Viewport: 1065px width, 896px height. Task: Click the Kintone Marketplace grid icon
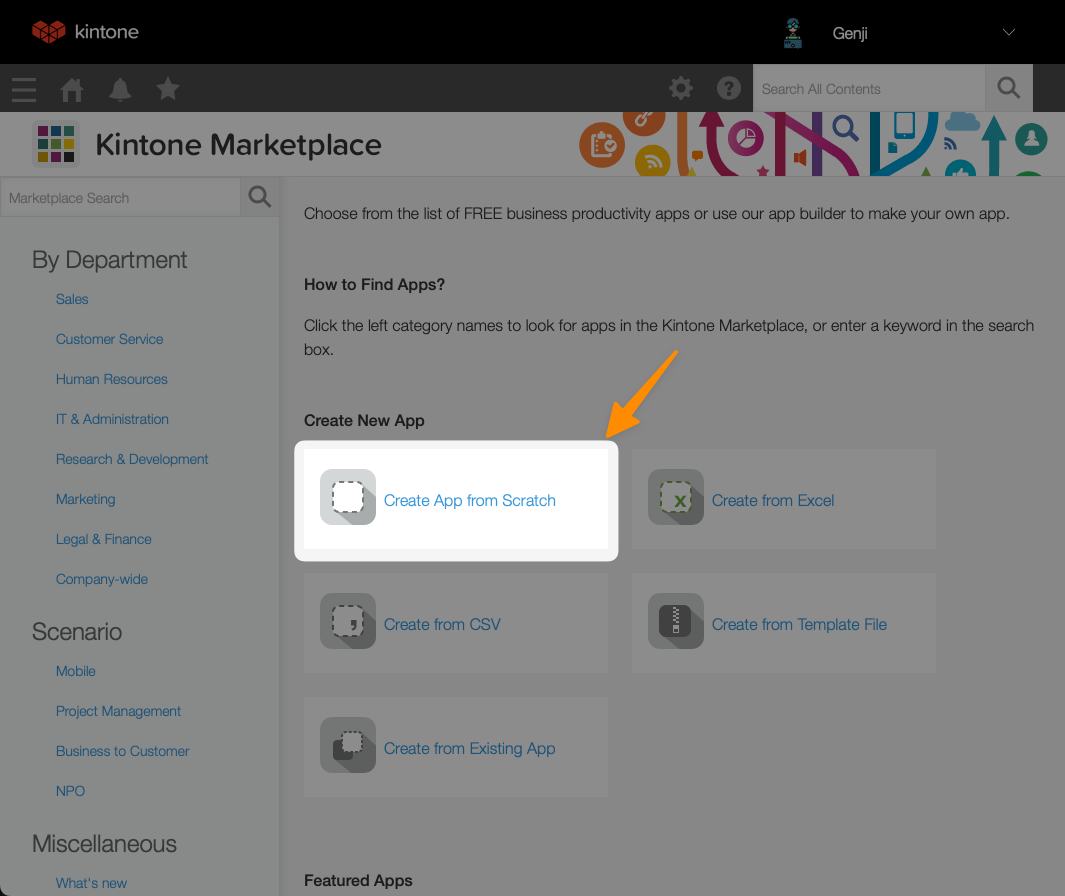[56, 143]
